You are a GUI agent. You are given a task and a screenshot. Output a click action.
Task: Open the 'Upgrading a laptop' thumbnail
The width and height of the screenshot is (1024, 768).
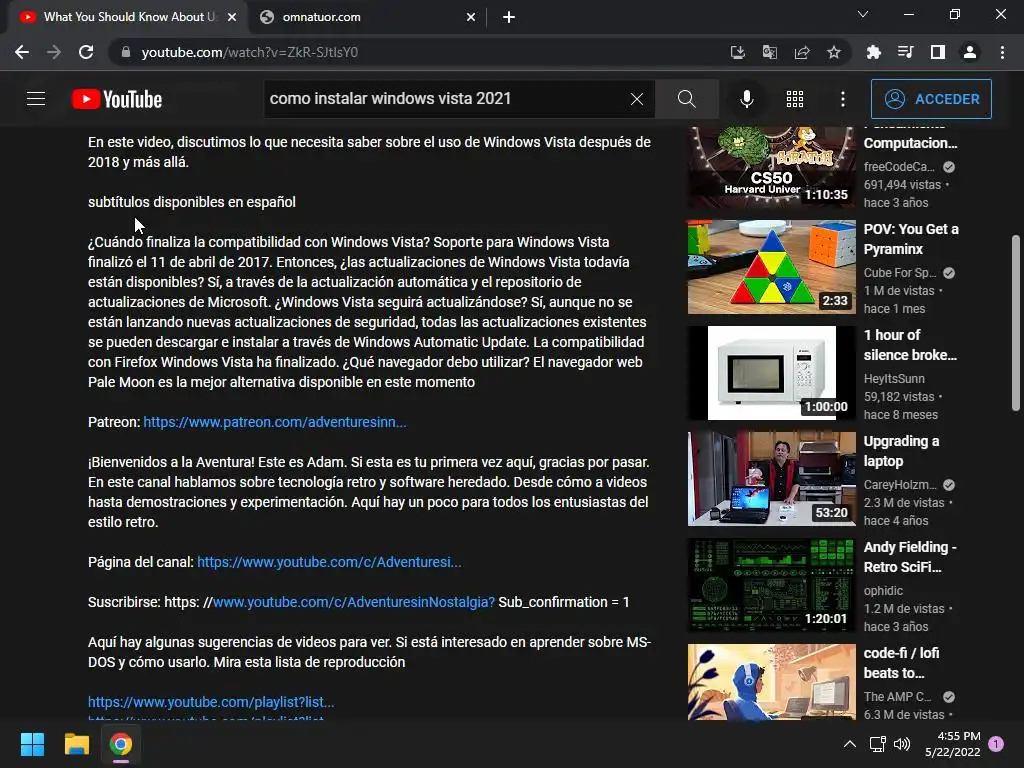pos(771,479)
